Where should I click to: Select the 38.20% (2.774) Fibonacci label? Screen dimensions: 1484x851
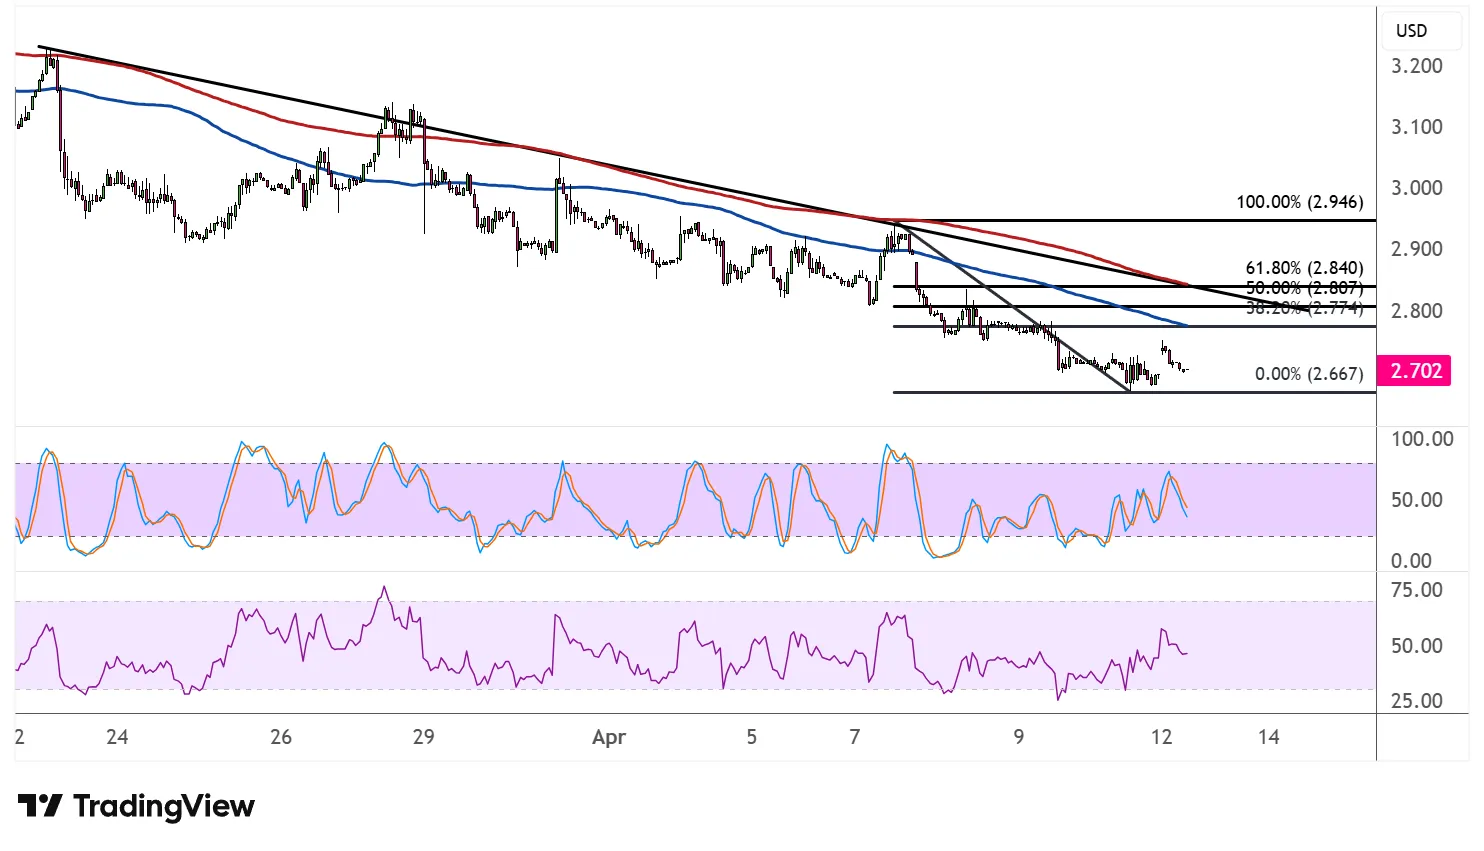click(x=1304, y=309)
